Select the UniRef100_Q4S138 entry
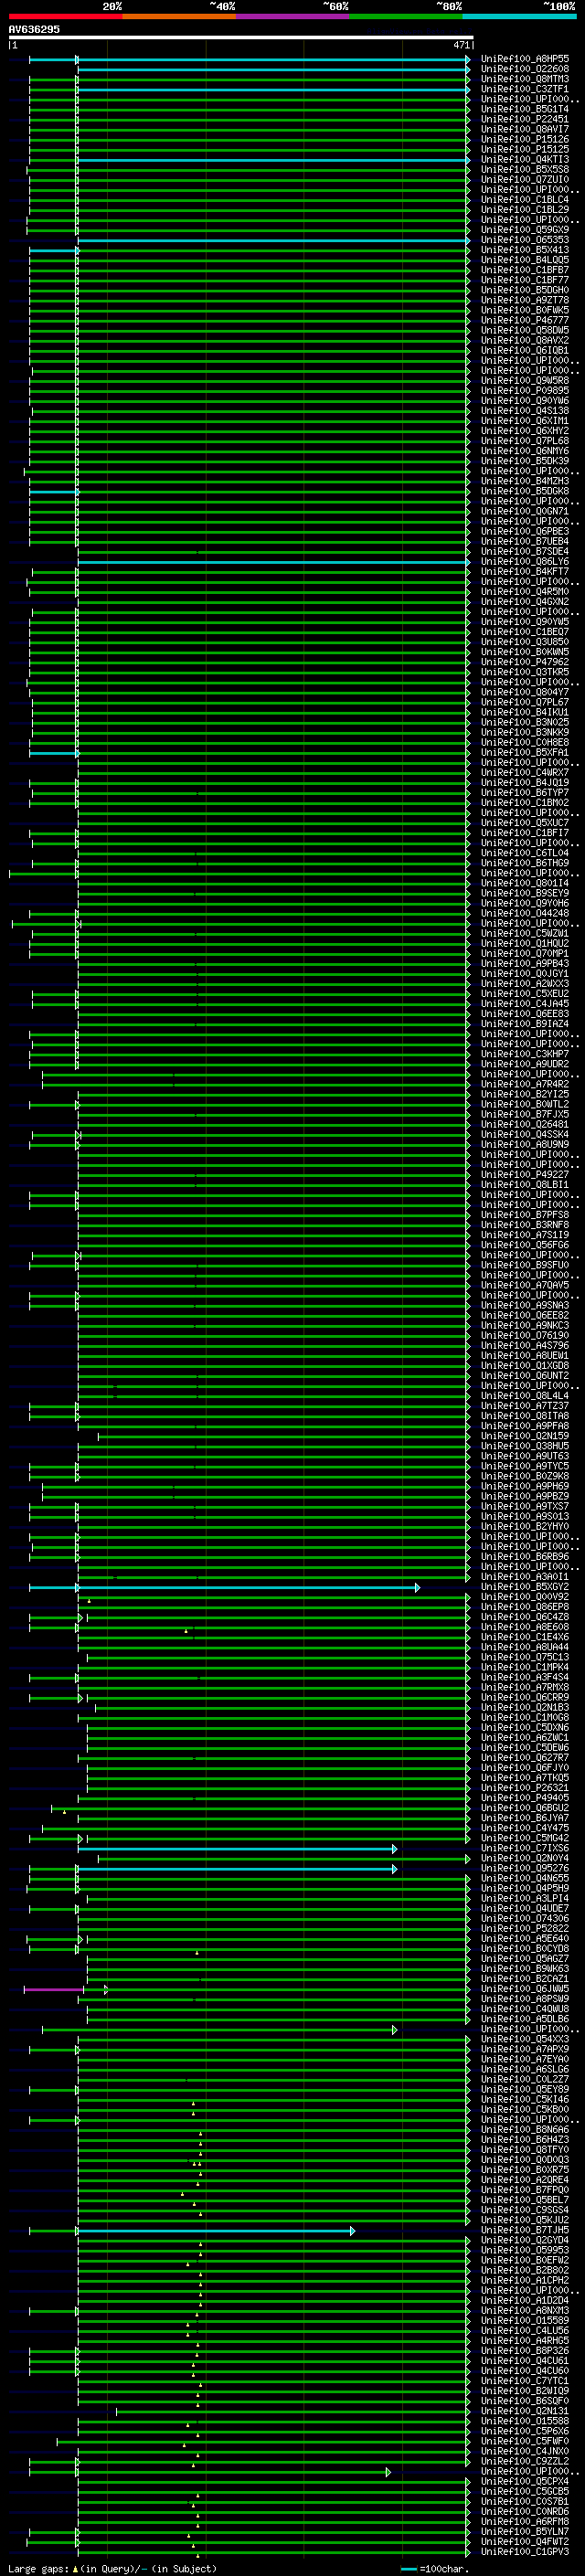585x2576 pixels. point(525,410)
